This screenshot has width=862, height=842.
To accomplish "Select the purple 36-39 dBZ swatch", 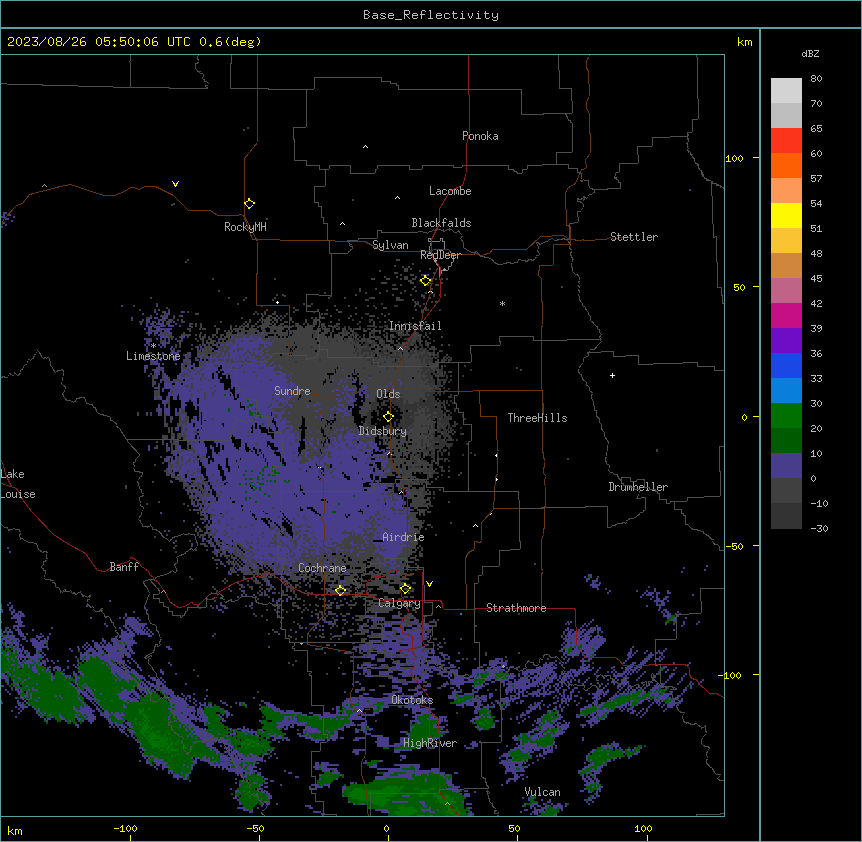I will [786, 341].
